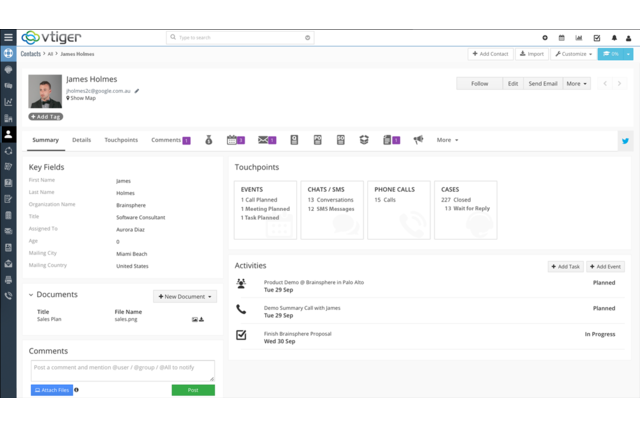Click in the comment text box

[122, 370]
